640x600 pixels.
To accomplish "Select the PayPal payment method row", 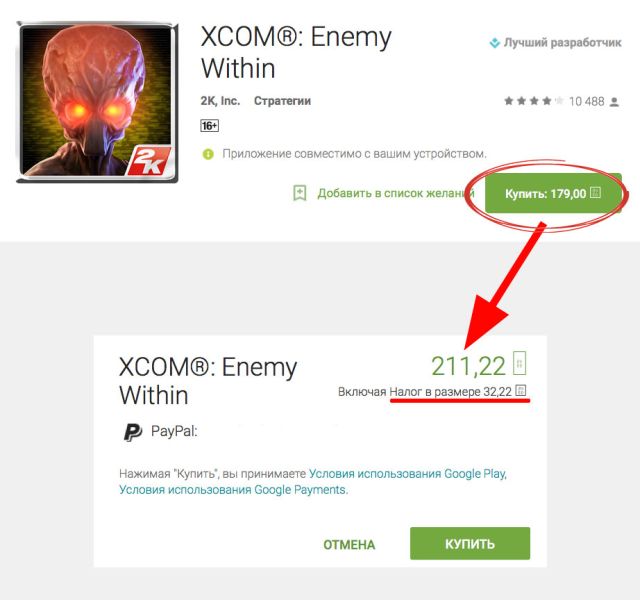I will coord(320,432).
